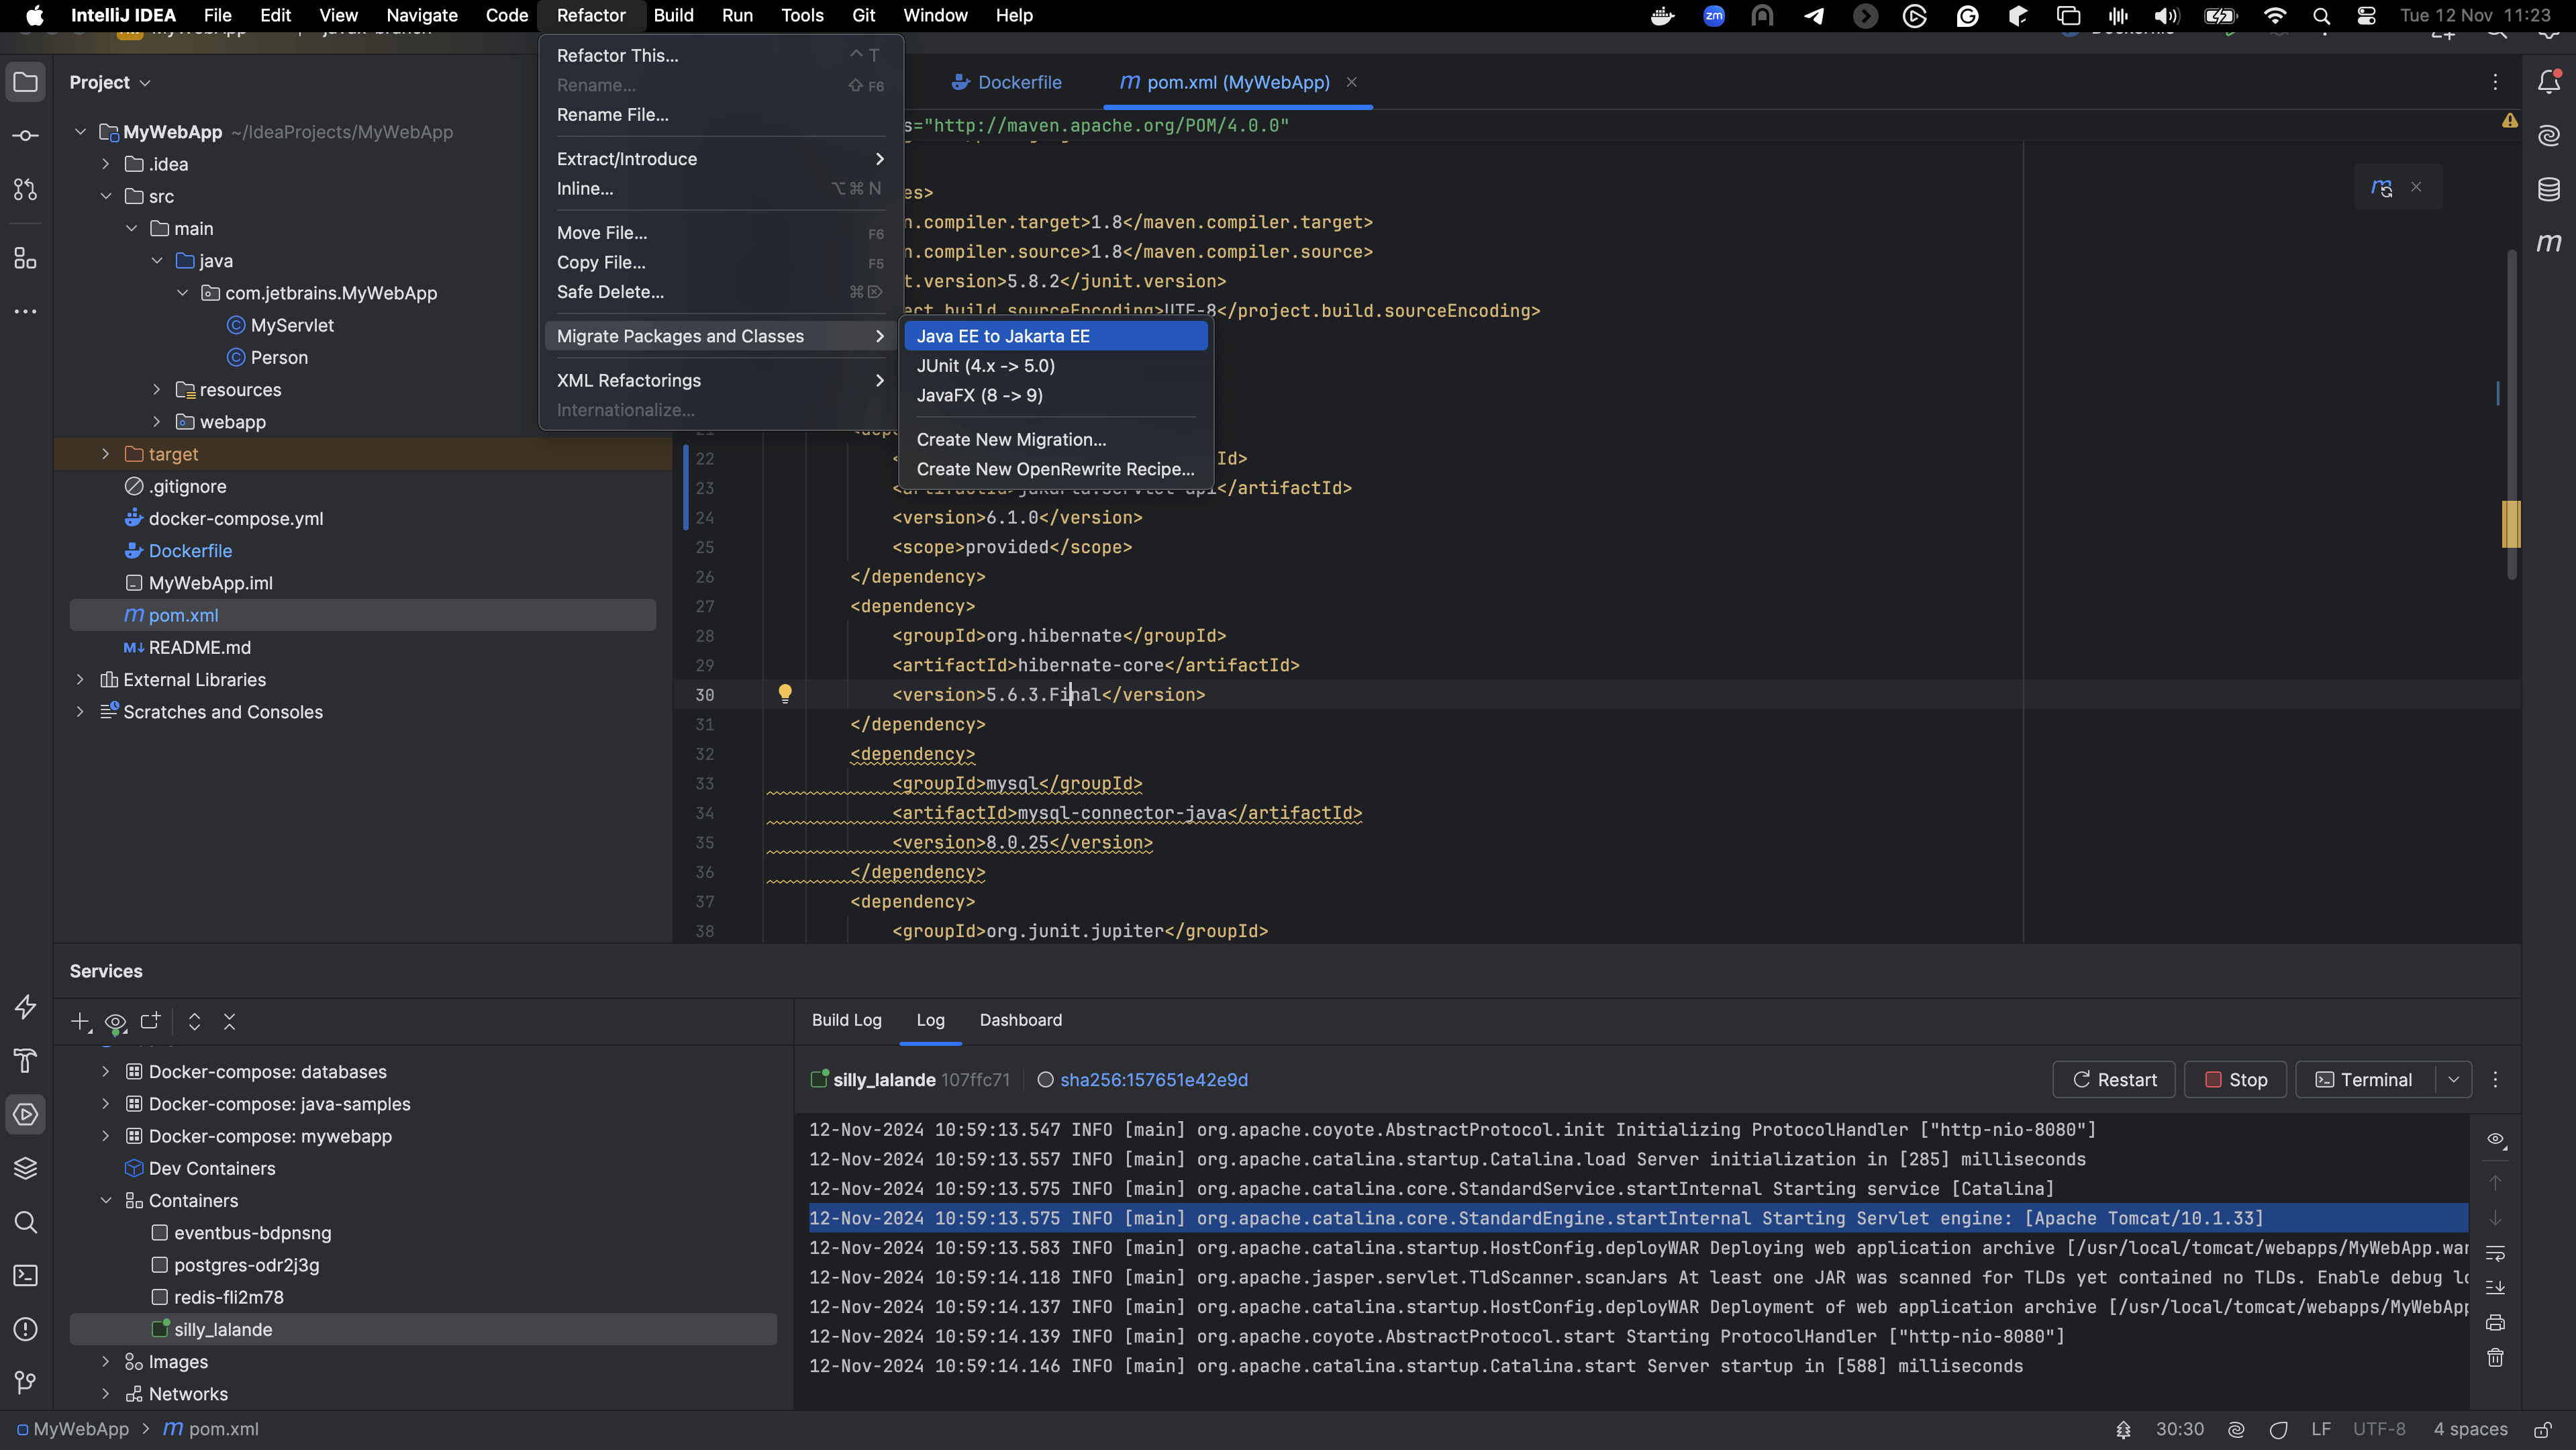This screenshot has width=2576, height=1450.
Task: Open the Maven tool window icon
Action: (2549, 243)
